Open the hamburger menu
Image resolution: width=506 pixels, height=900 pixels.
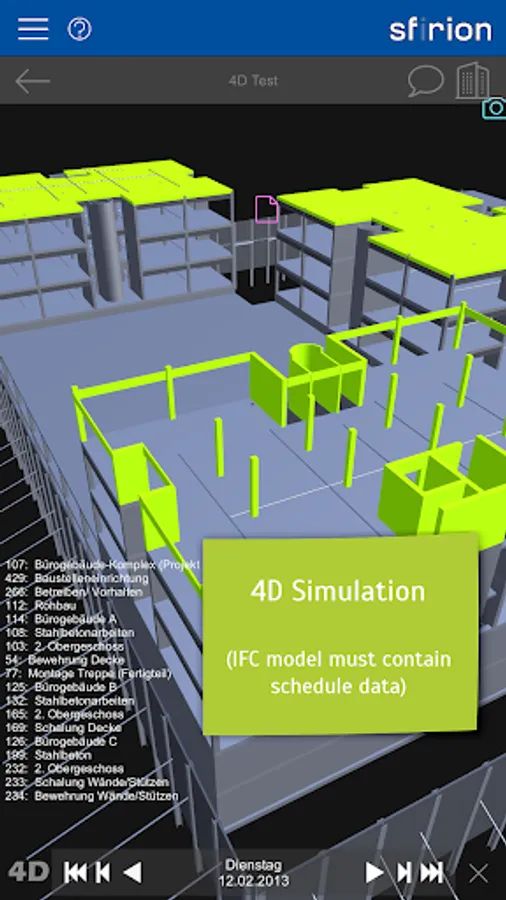(x=33, y=29)
